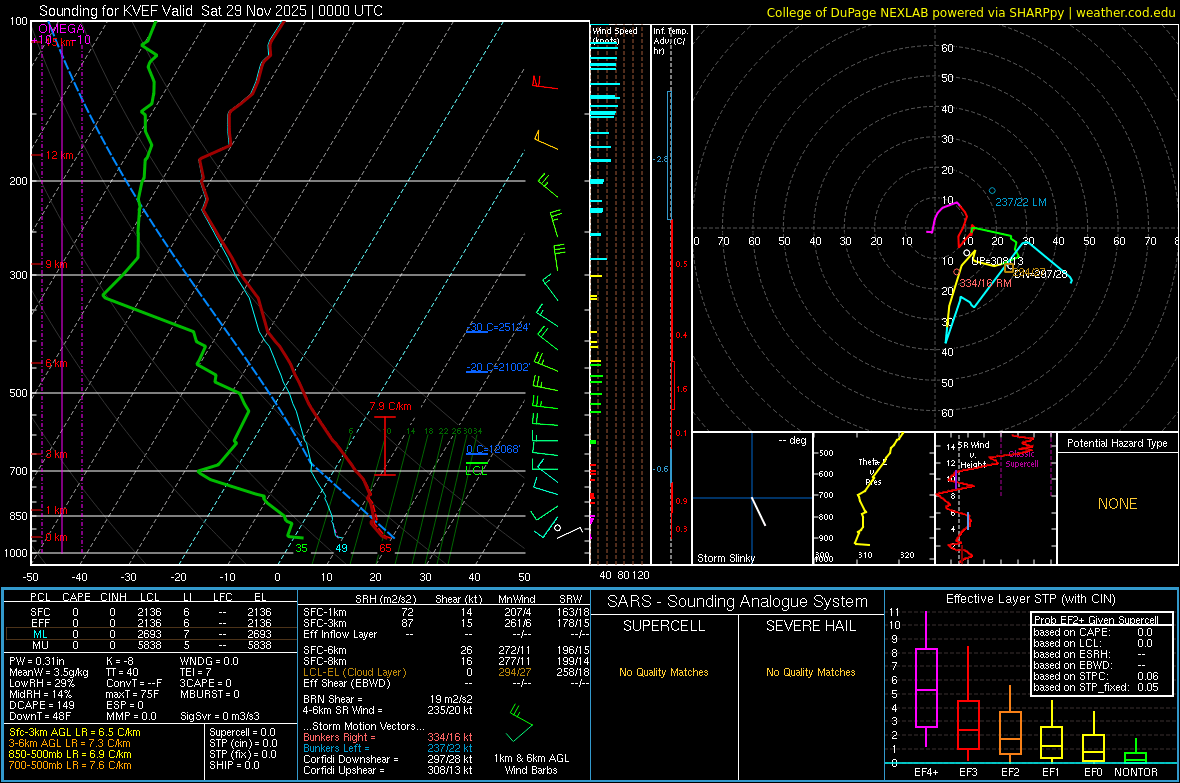Click the 0 C=12068' level label
Viewport: 1180px width, 783px height.
tap(493, 449)
